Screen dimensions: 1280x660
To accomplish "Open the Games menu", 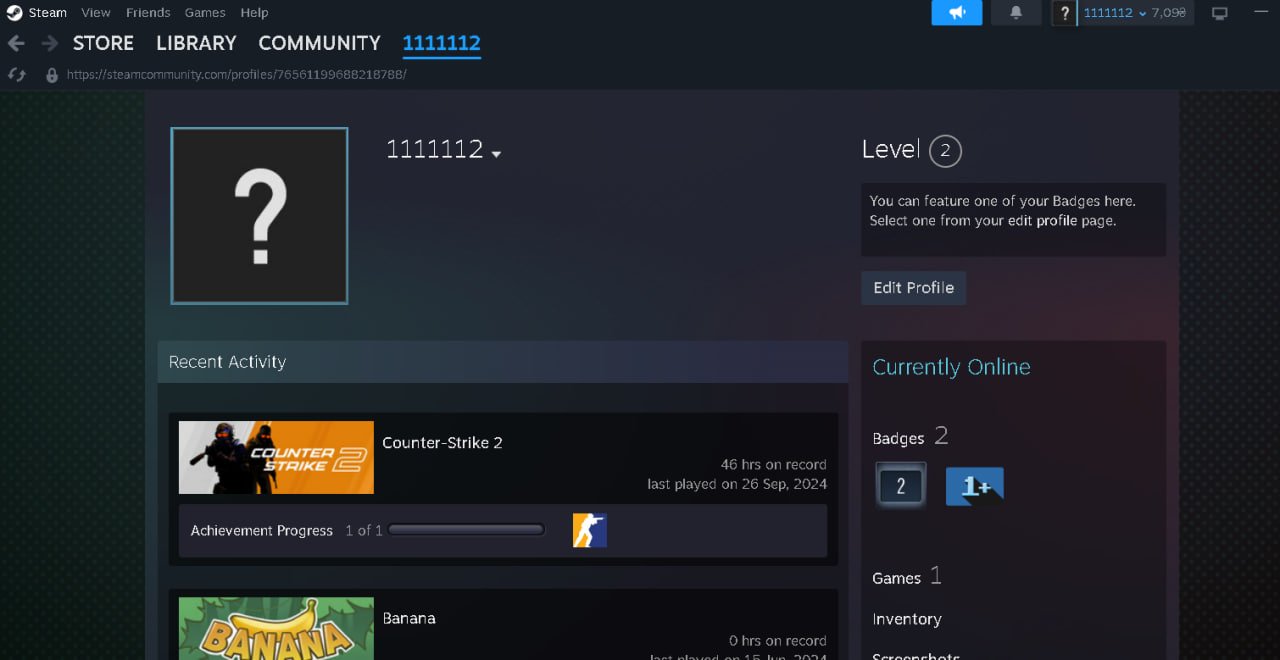I will click(205, 13).
